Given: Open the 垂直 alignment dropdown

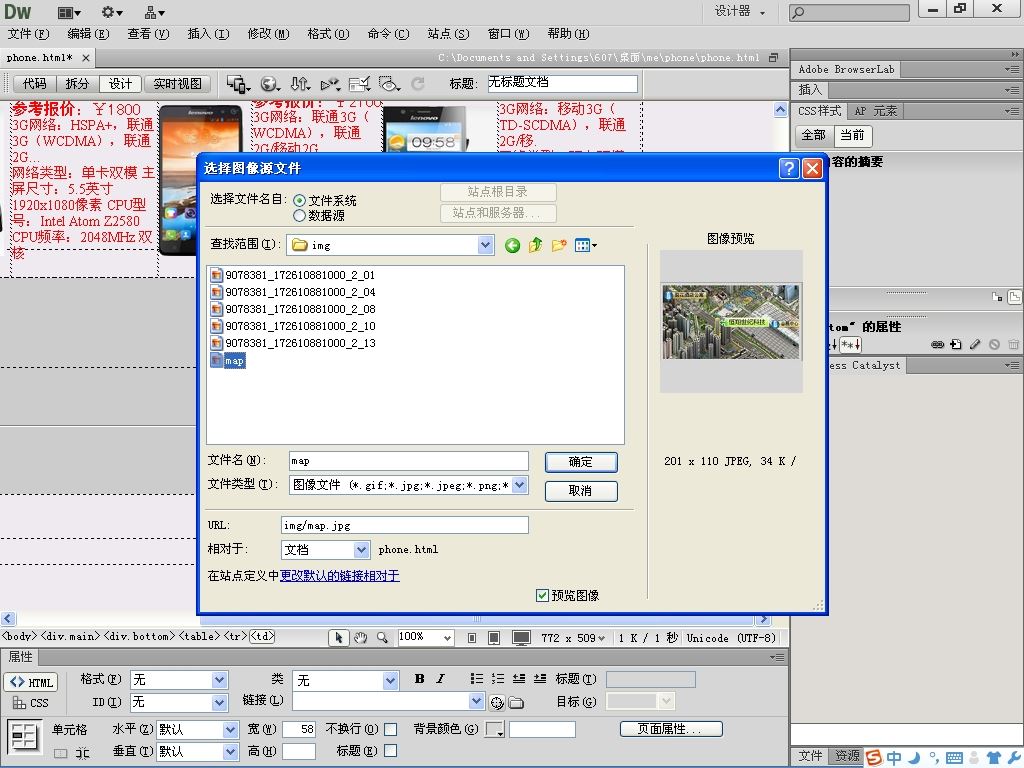Looking at the screenshot, I should click(231, 752).
